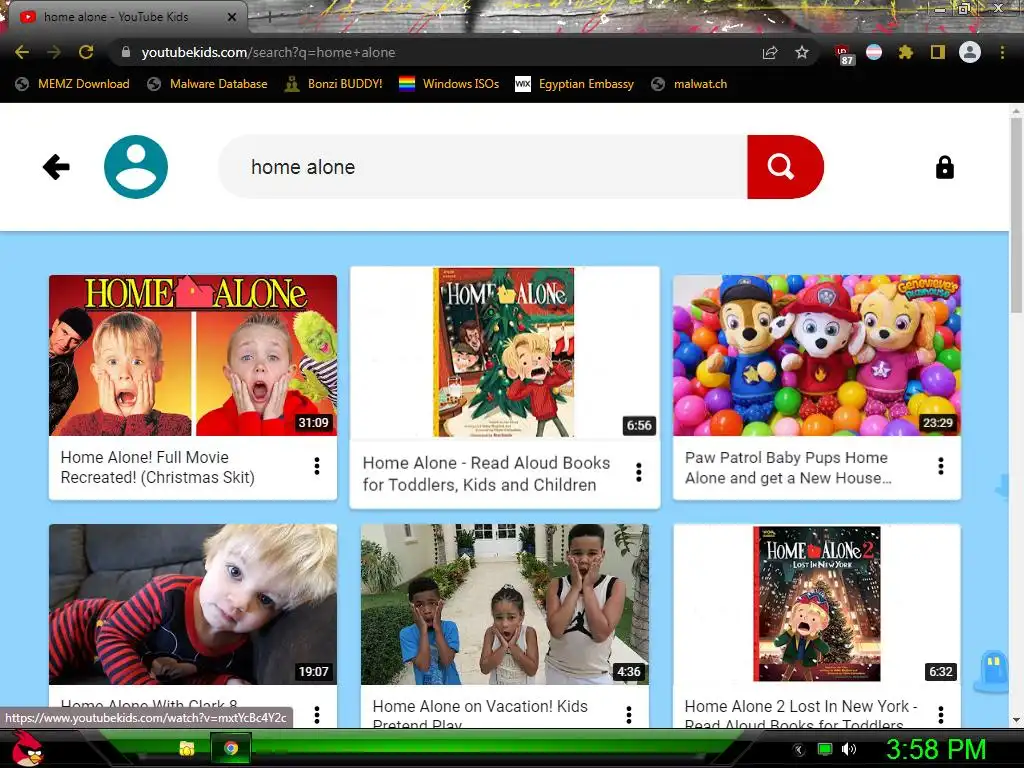Screen dimensions: 1024x768
Task: Go back with the browser back arrow
Action: (22, 52)
